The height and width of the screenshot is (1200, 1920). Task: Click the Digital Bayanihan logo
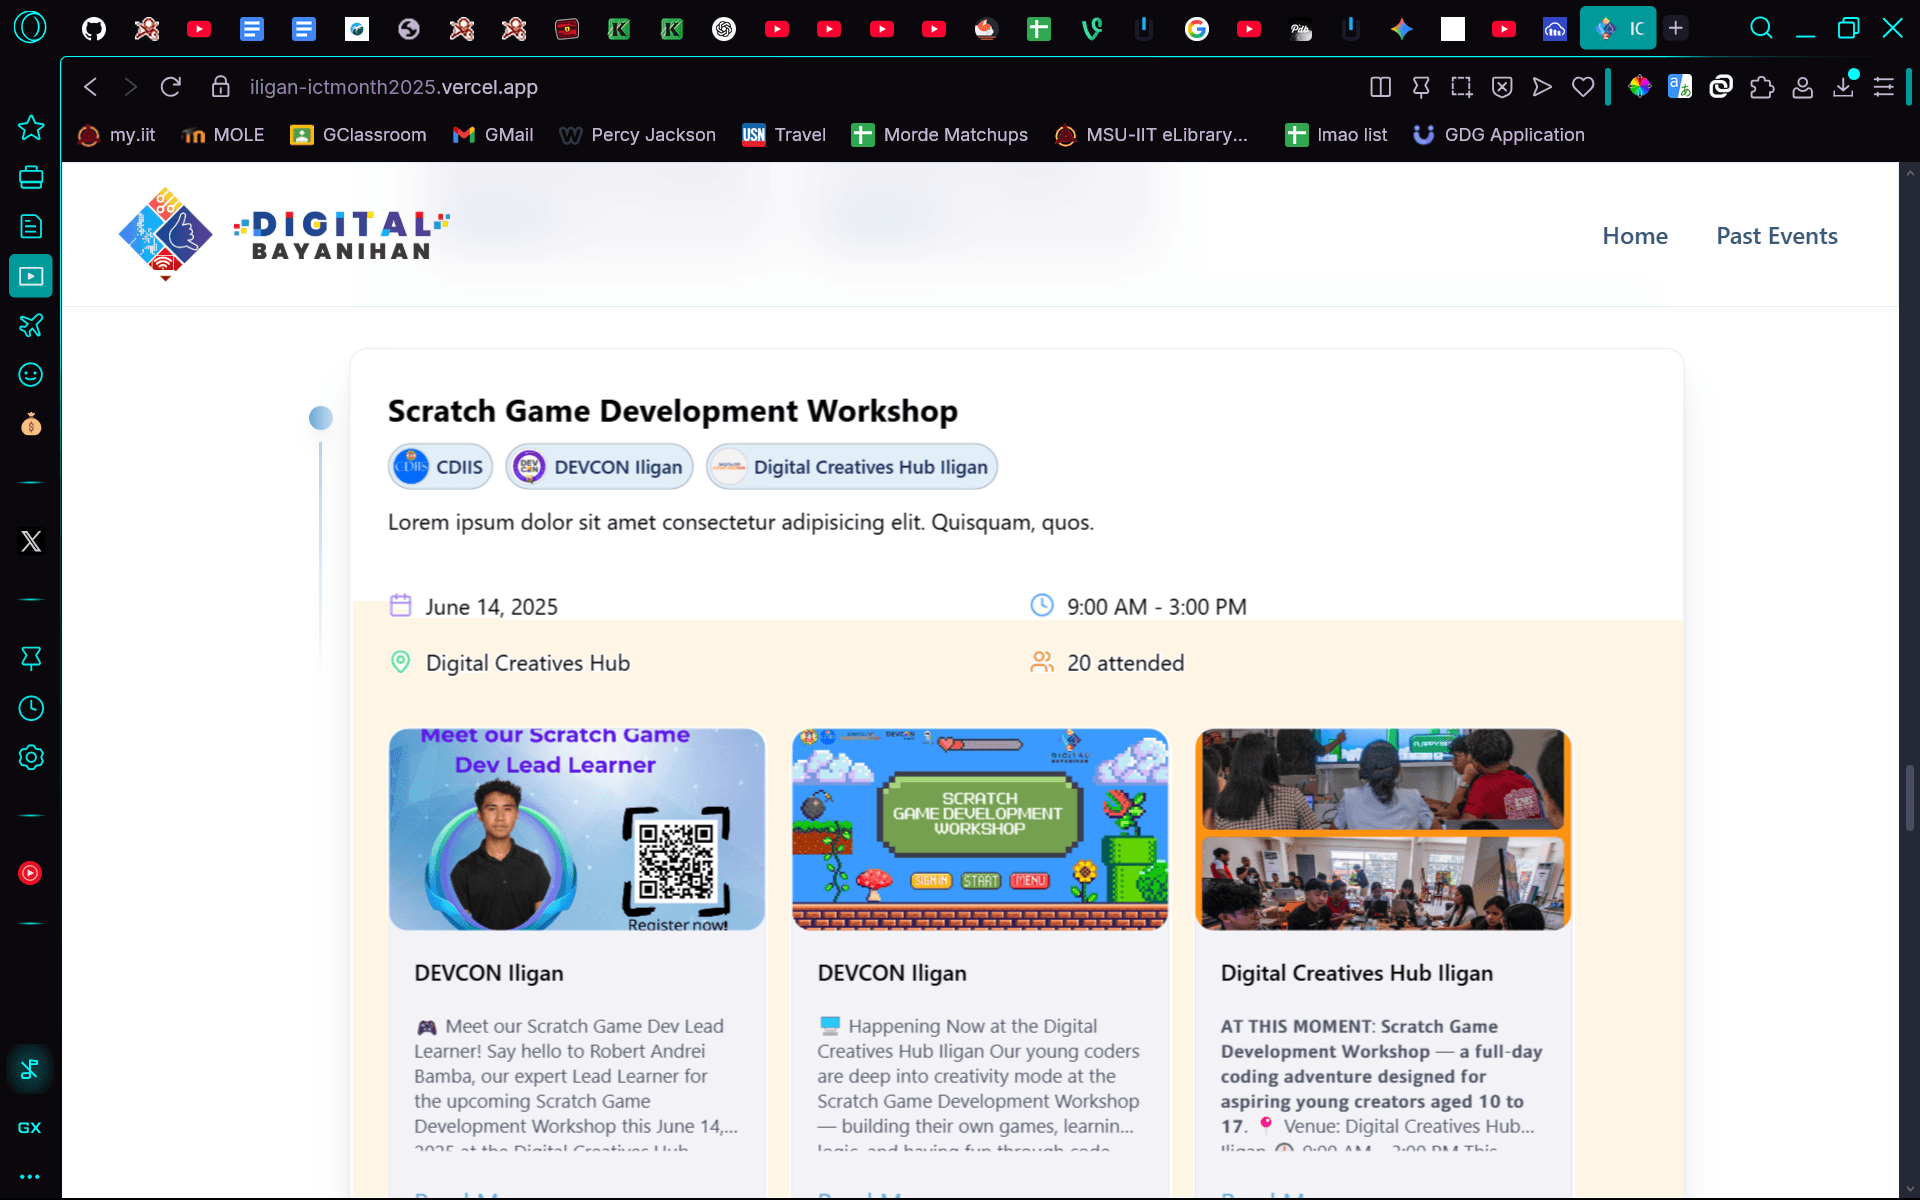click(x=284, y=235)
